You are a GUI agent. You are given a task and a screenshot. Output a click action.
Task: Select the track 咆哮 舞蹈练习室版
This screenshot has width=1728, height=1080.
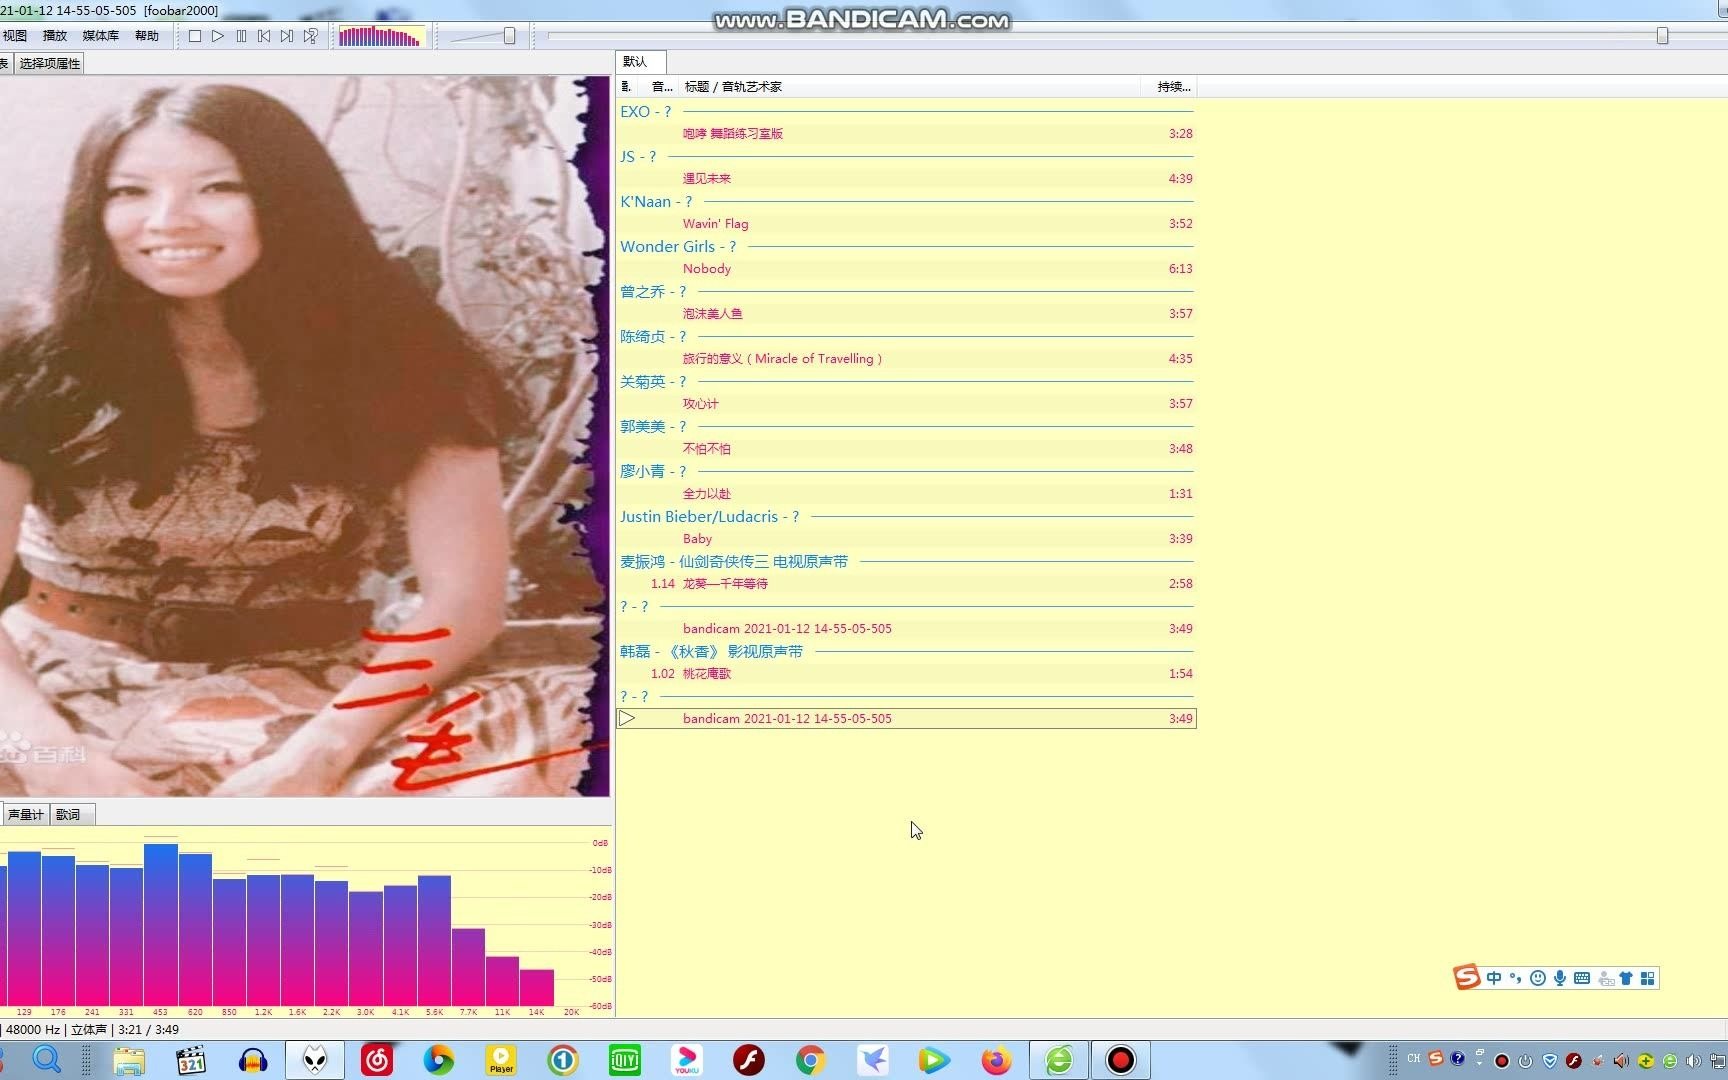click(906, 134)
